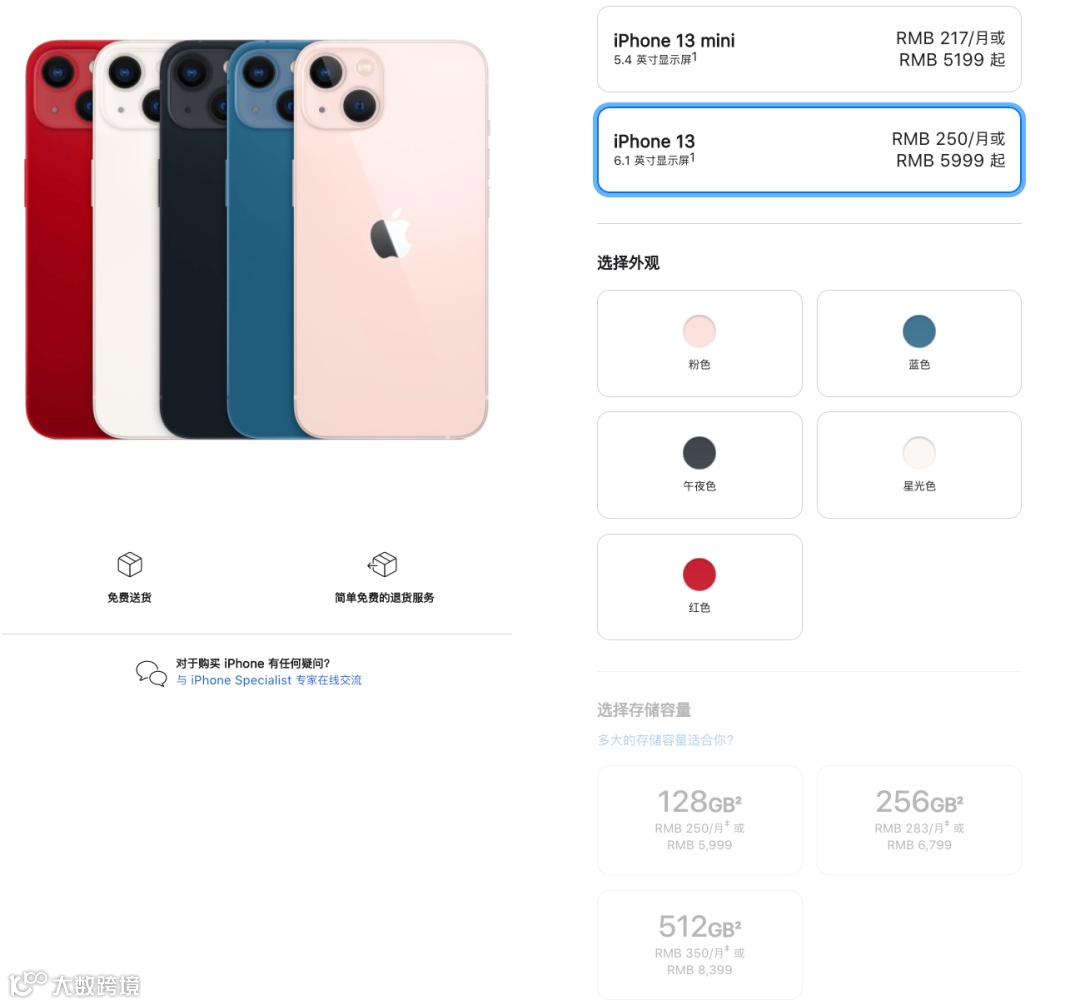
Task: Click the 简单免费的退货服务 label
Action: tap(384, 597)
